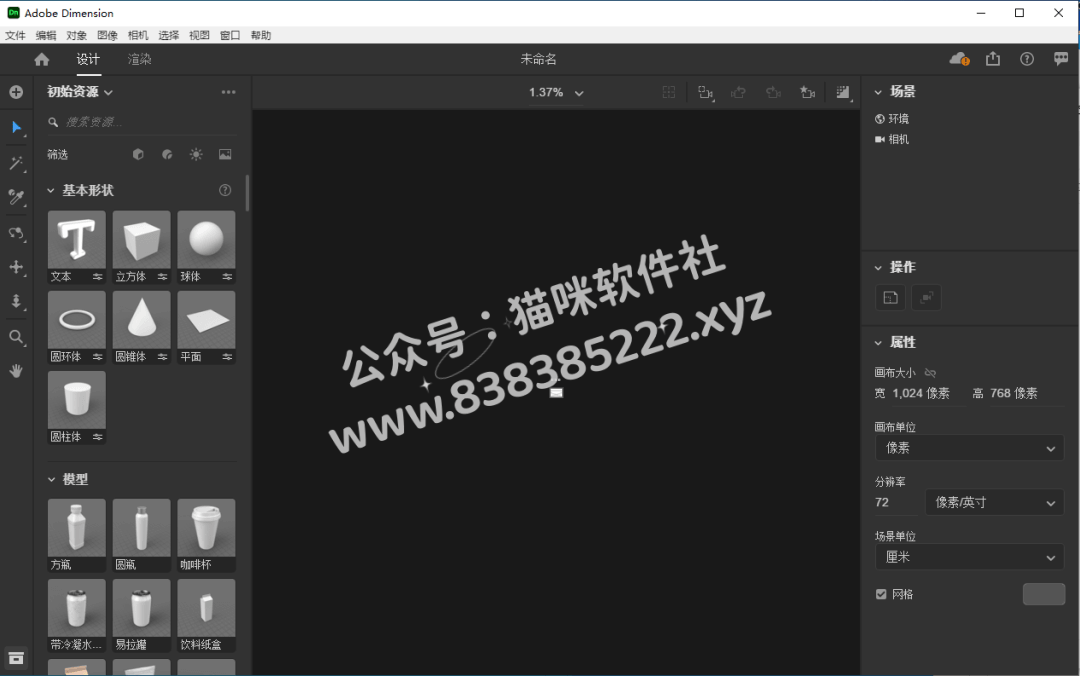The width and height of the screenshot is (1080, 676).
Task: Open the 初始资源 assets dropdown
Action: (80, 92)
